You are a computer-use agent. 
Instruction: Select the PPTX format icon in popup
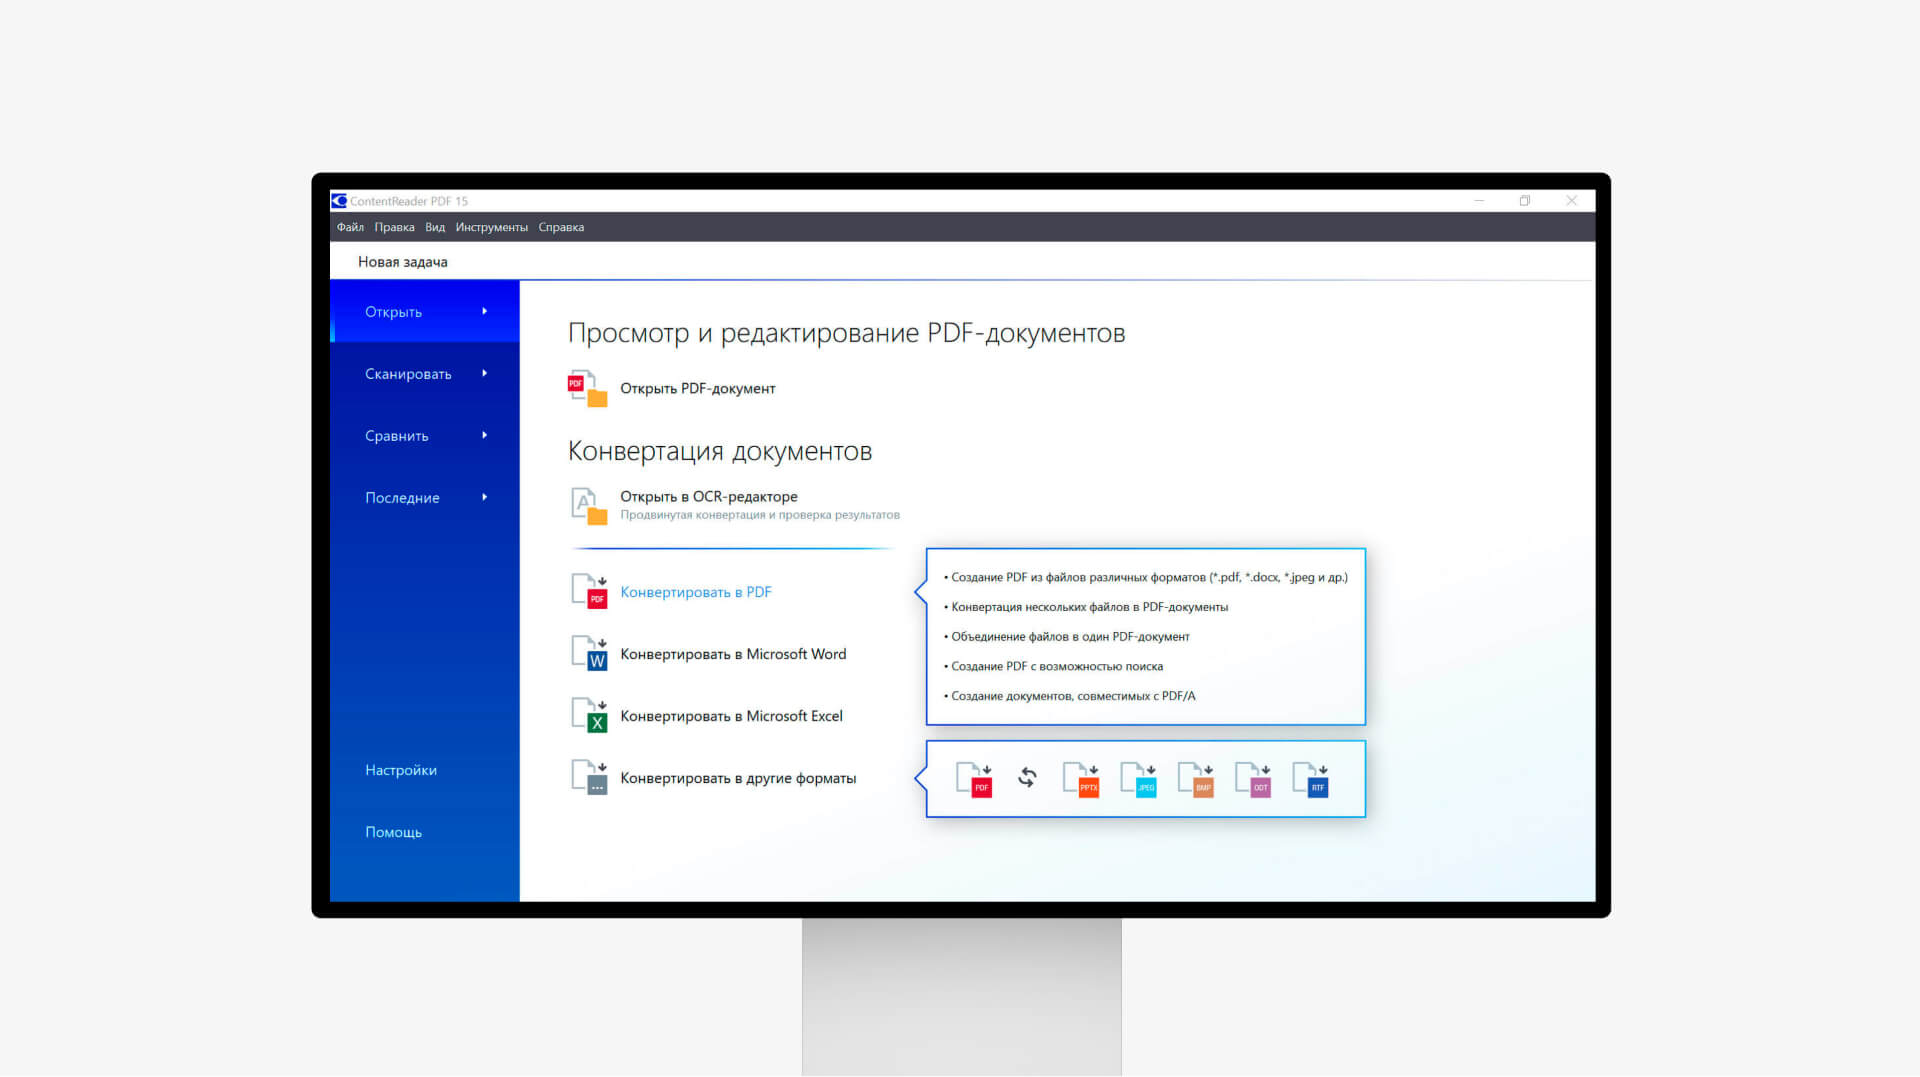click(x=1081, y=779)
